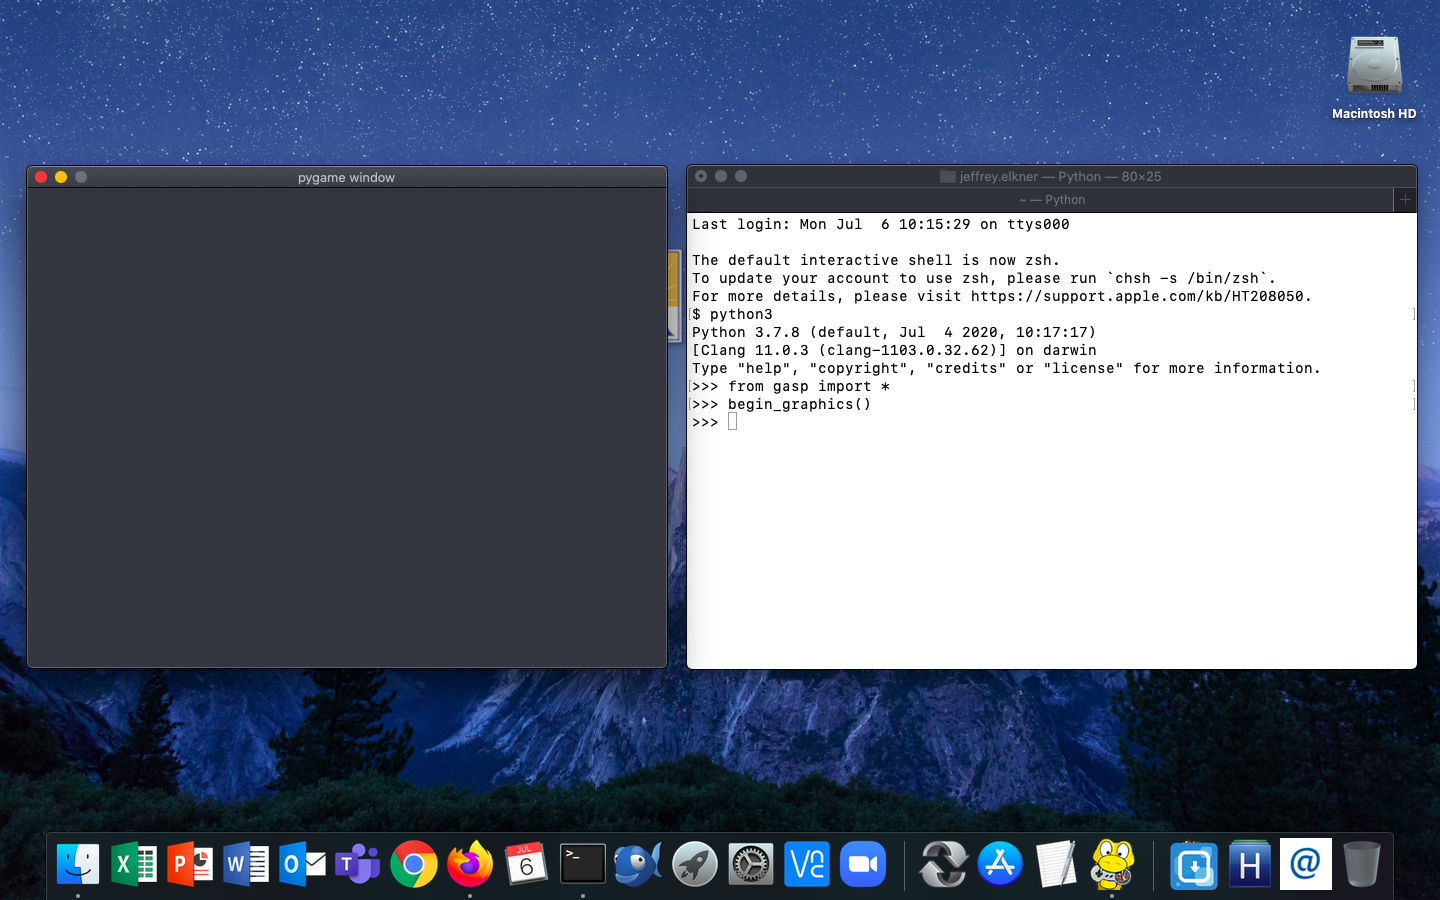Click the 'Last login: Mon Jul 6' line
The image size is (1440, 900).
coord(881,224)
